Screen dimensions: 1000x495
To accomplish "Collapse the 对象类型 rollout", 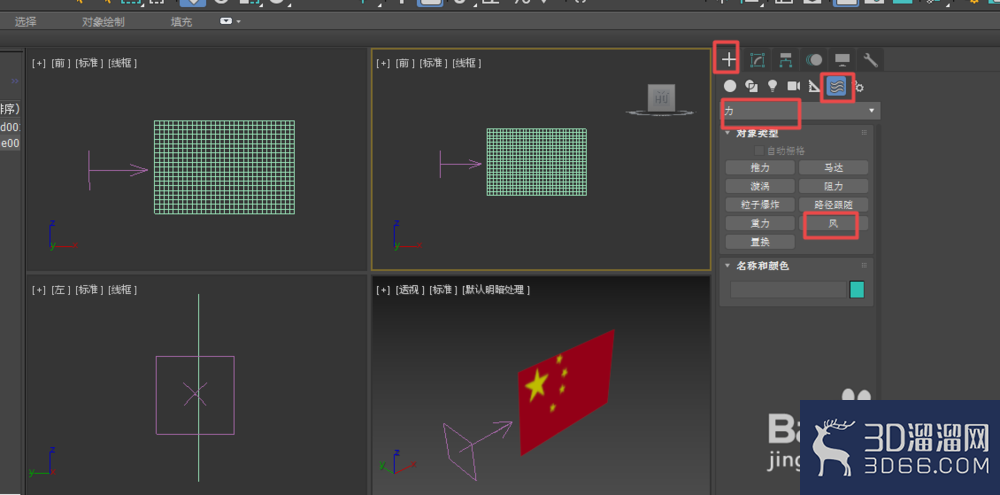I will point(728,133).
